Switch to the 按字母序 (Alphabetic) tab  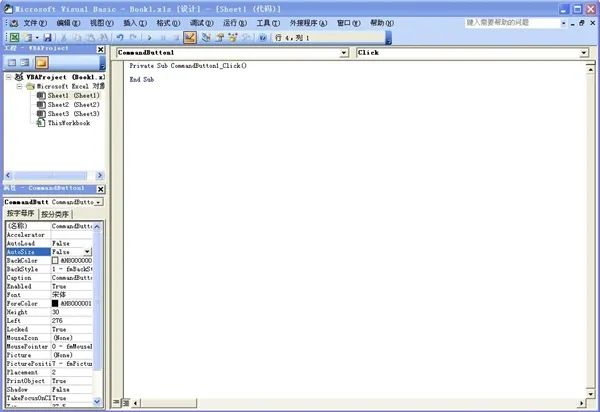21,213
